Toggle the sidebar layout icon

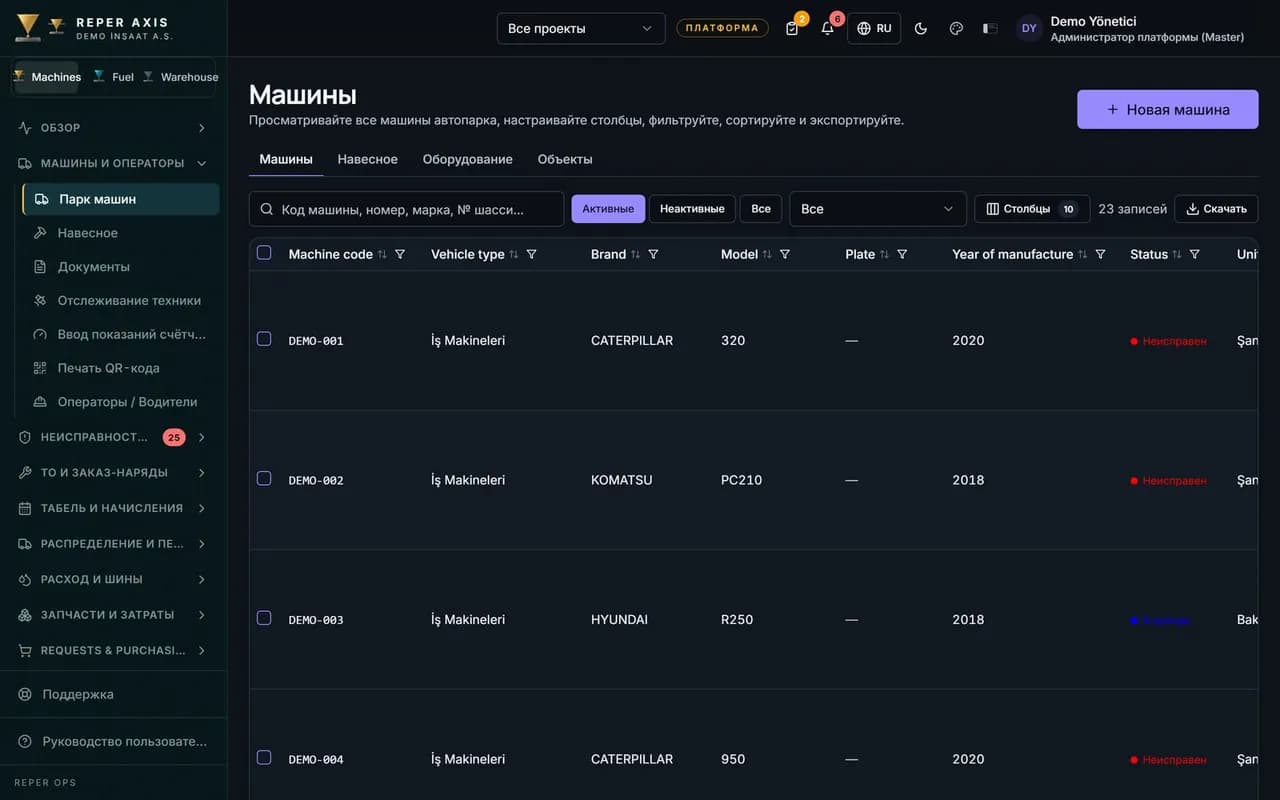point(990,28)
